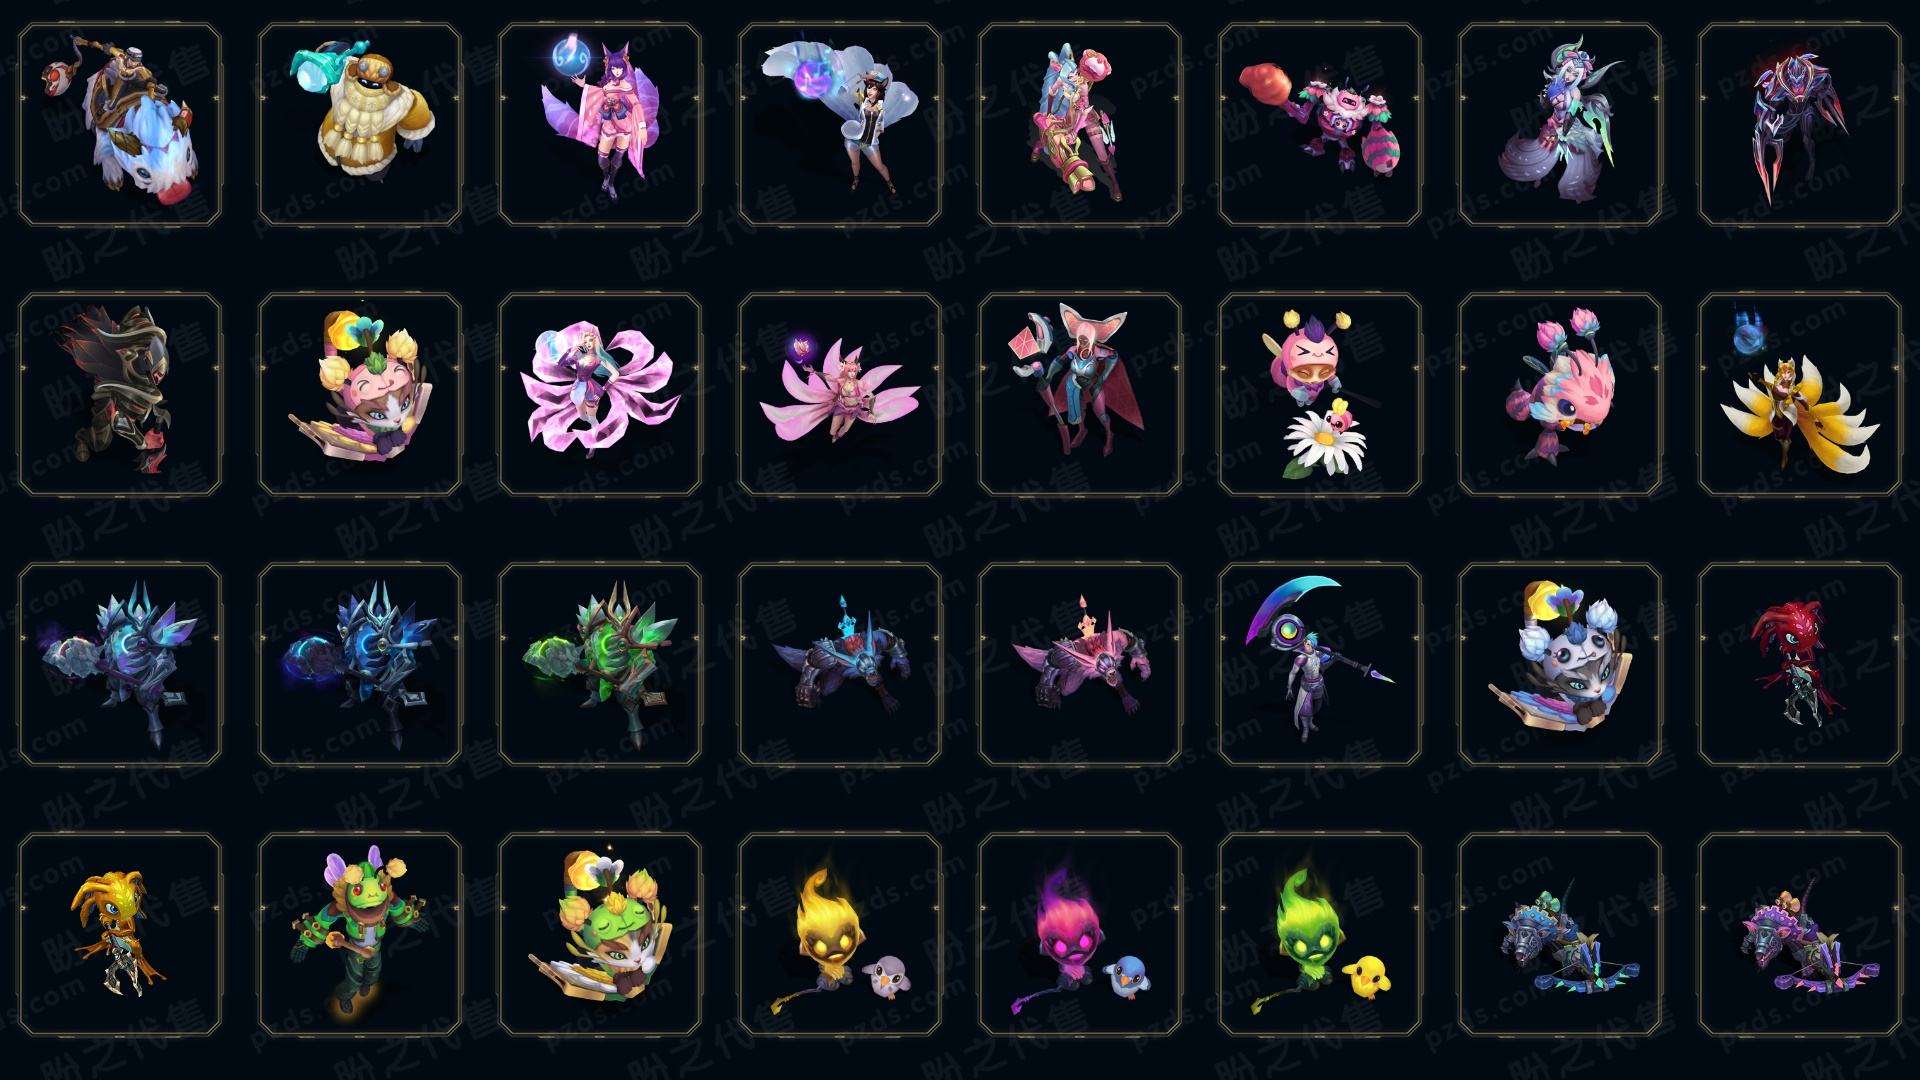Choose the figure holding large purple scythe
1920x1080 pixels.
point(1320,665)
